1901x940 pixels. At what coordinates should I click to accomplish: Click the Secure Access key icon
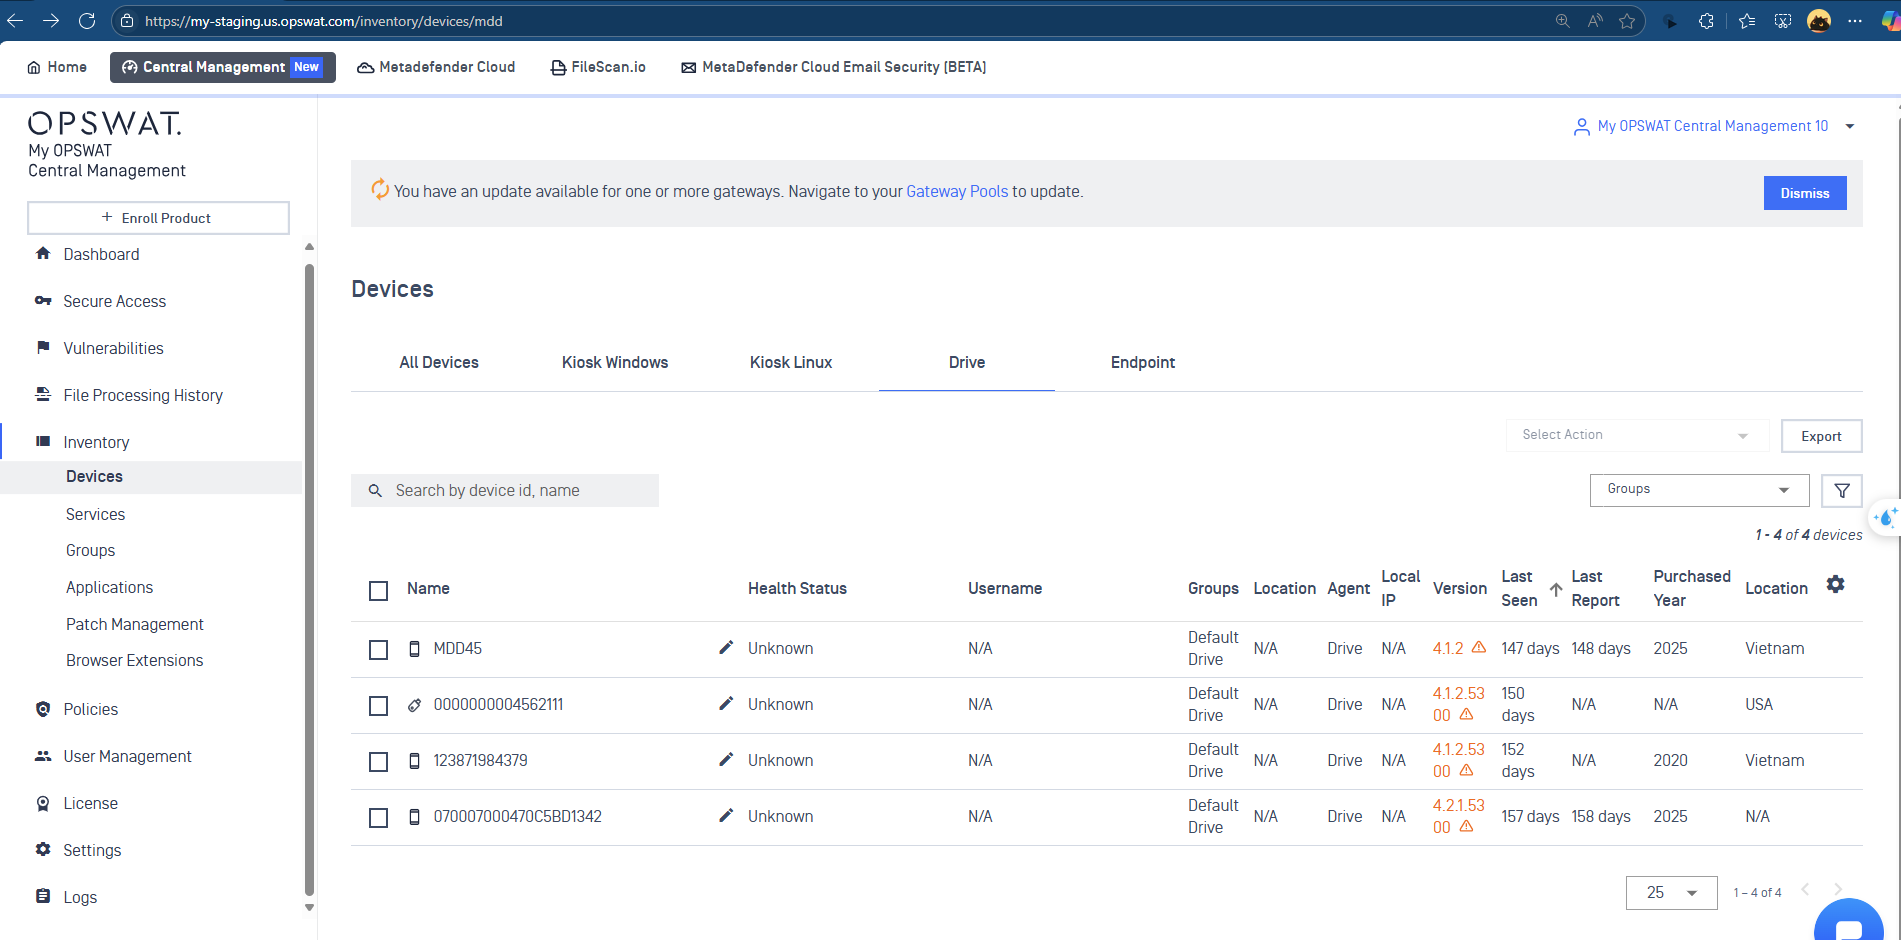pos(43,301)
